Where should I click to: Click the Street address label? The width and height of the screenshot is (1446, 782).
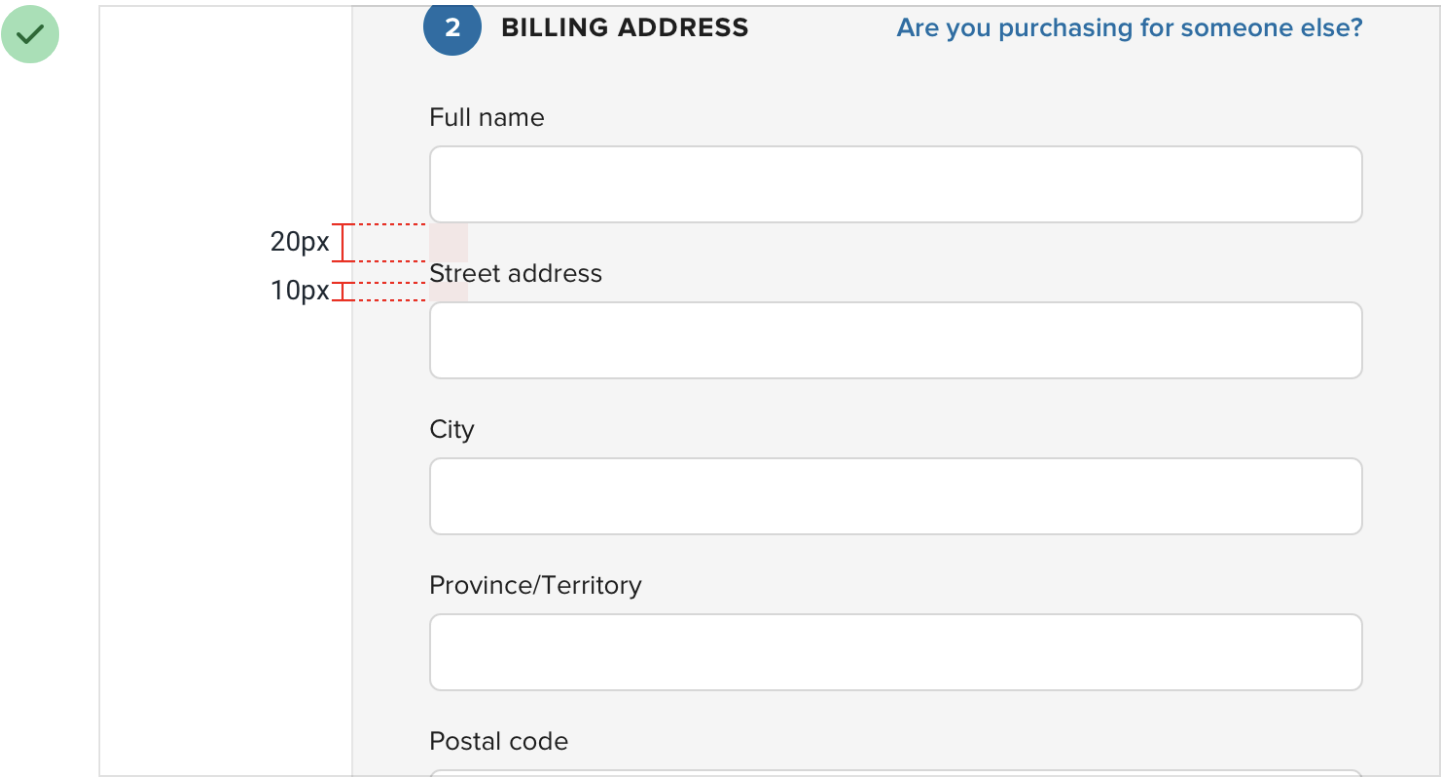(x=516, y=274)
